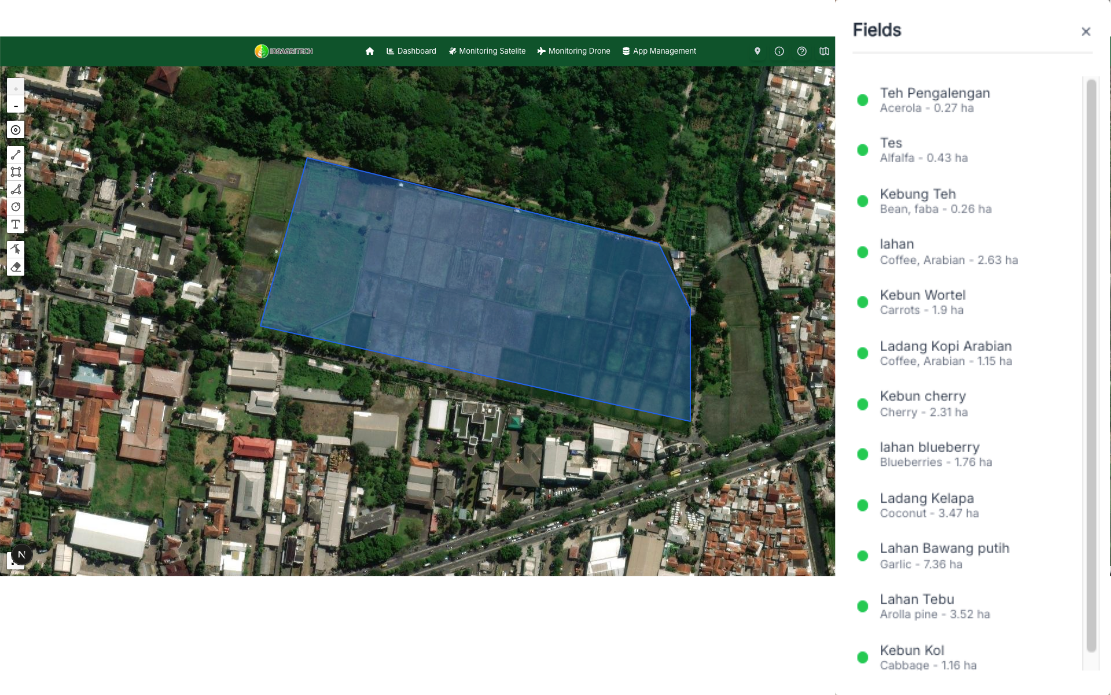
Task: Click the edit/cursor tool above eraser
Action: click(x=15, y=248)
